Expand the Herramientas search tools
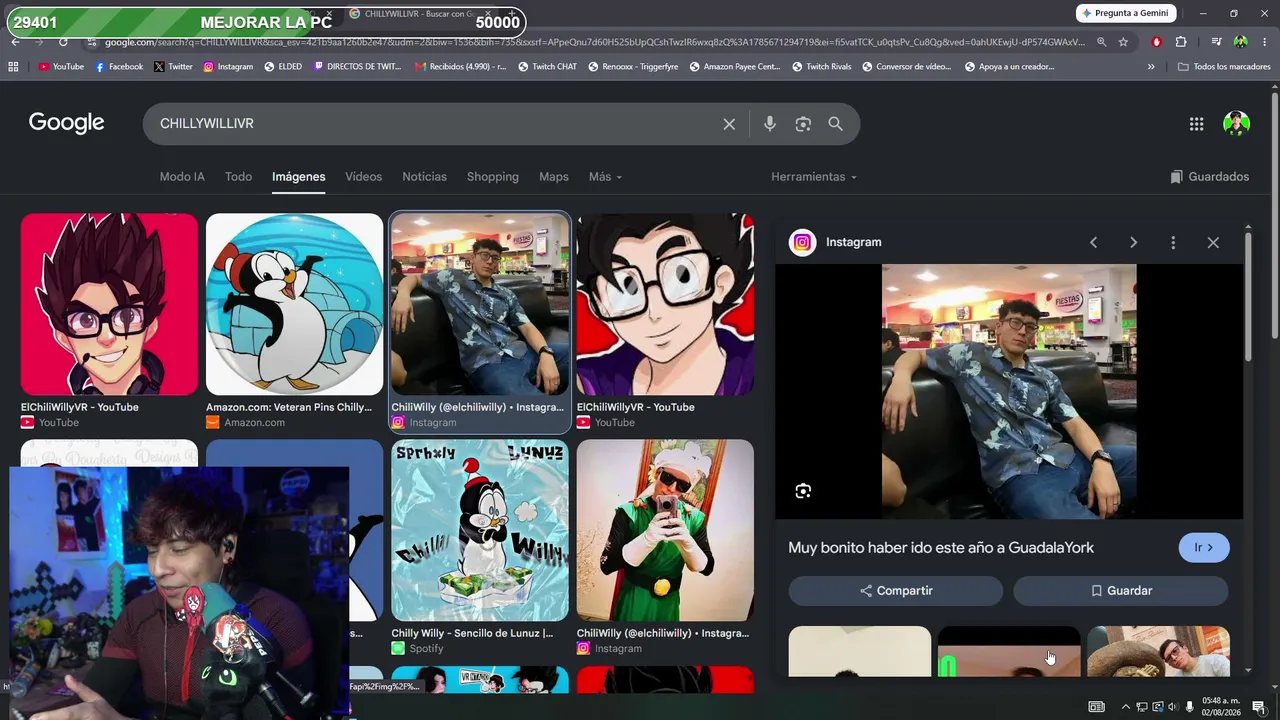This screenshot has height=720, width=1280. click(x=814, y=177)
